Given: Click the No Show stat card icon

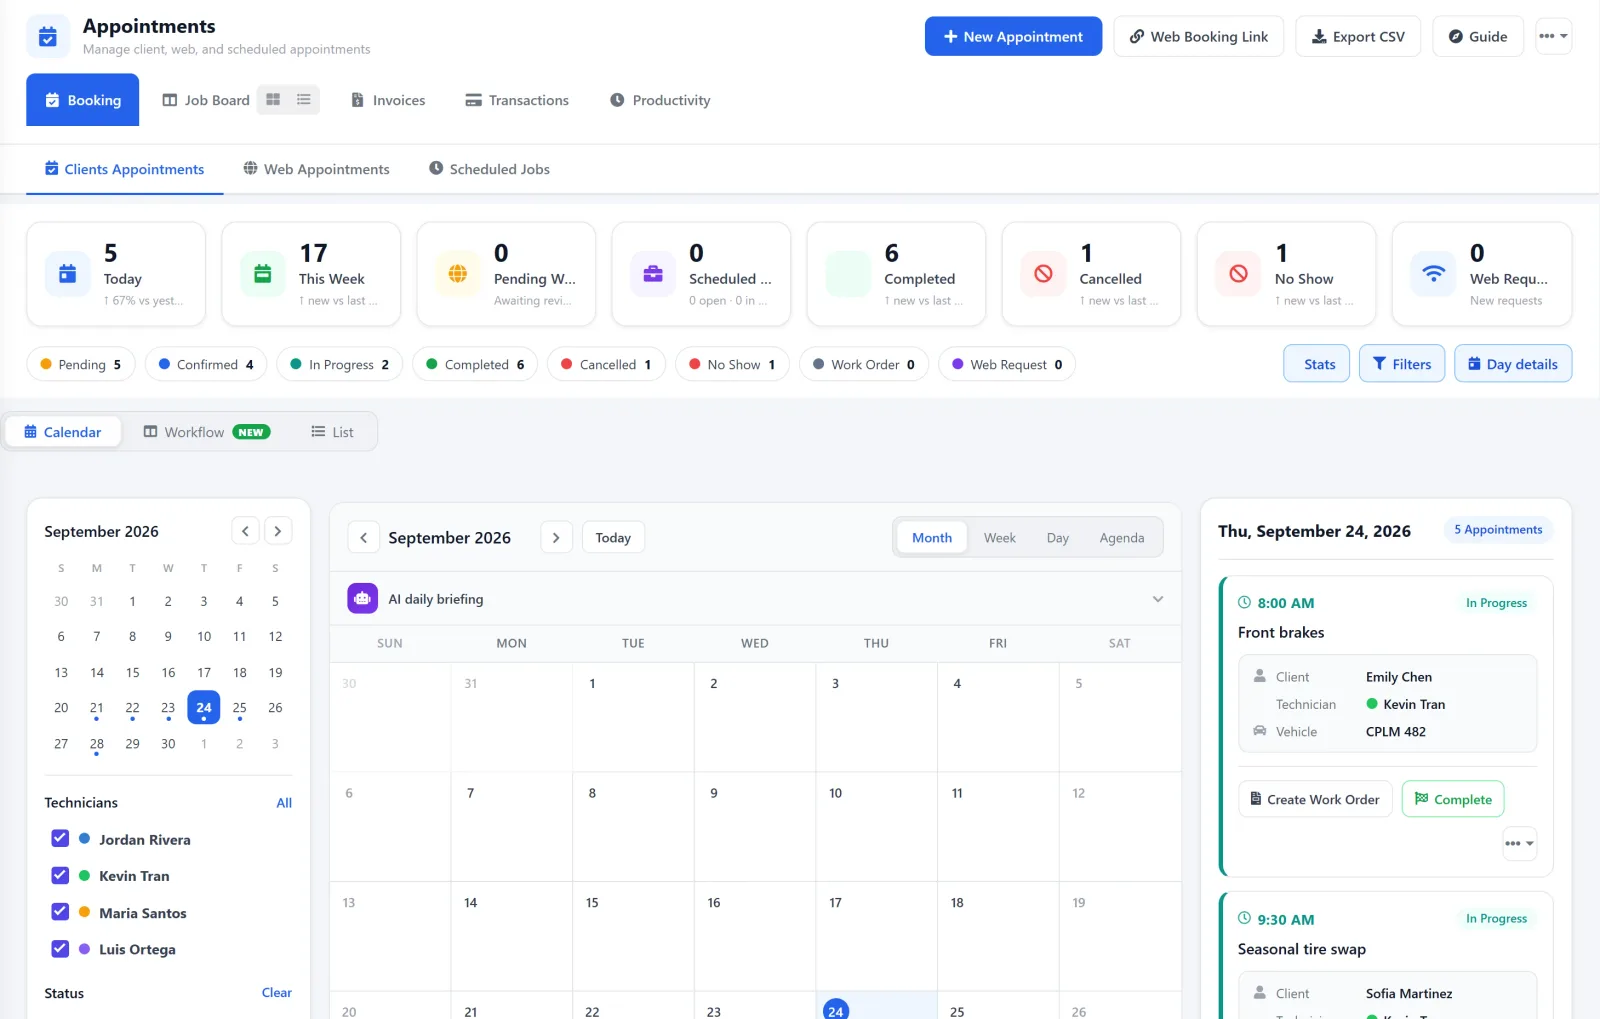Looking at the screenshot, I should pos(1238,274).
